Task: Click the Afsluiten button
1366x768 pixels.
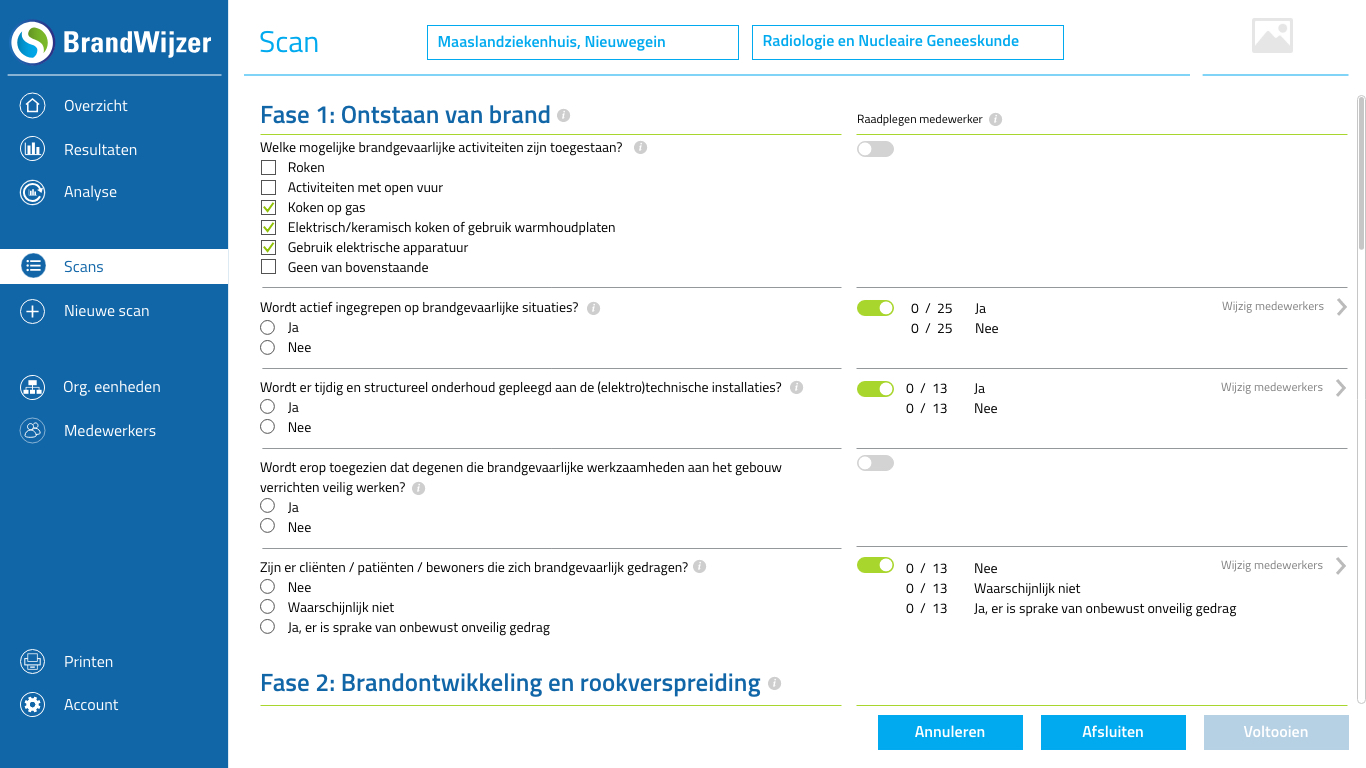Action: (1113, 732)
